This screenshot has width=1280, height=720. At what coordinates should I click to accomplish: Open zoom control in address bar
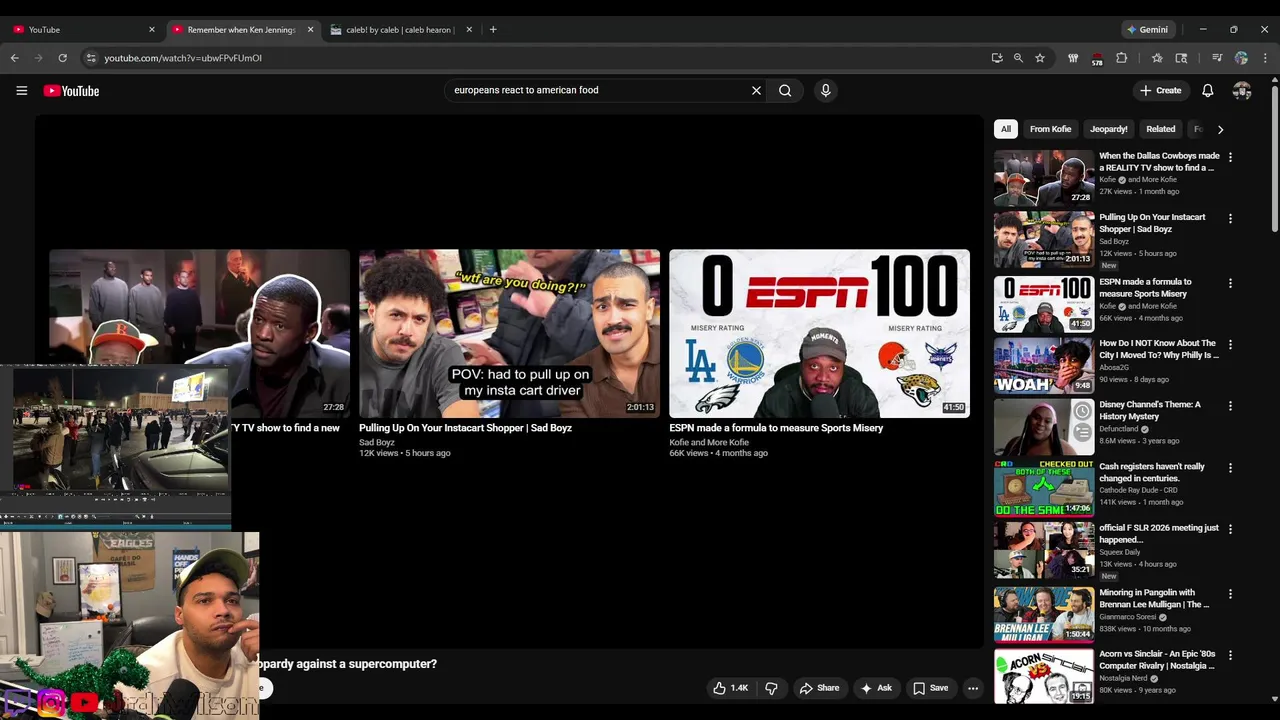point(1018,58)
